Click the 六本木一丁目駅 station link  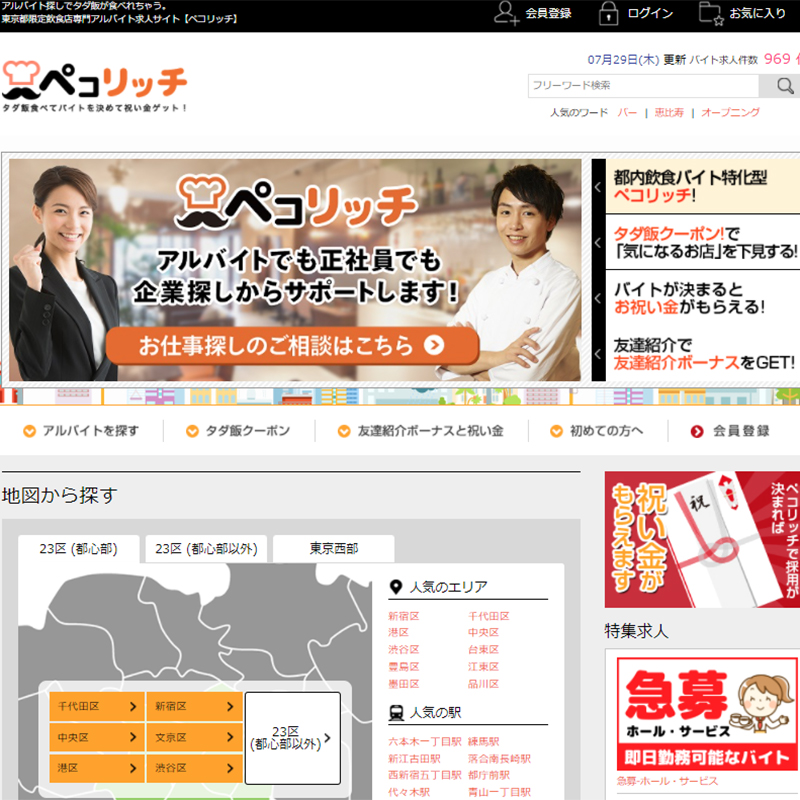pos(424,742)
